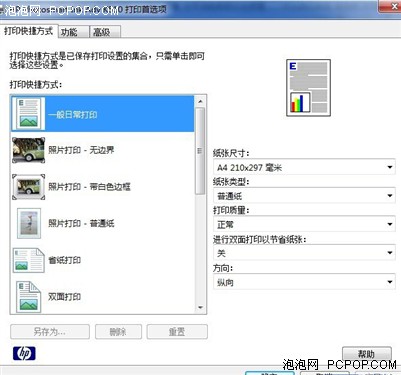Screen dimensions: 401x375
Task: Click the 帮助 button
Action: pos(367,353)
